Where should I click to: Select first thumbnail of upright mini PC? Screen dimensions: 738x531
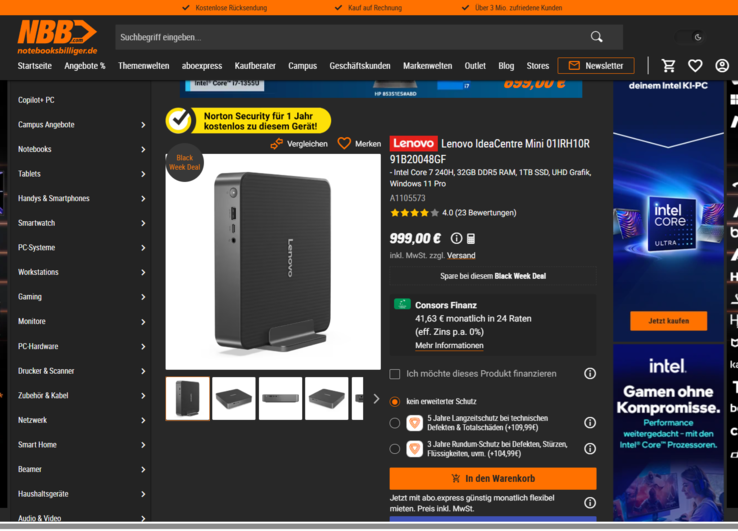[x=188, y=398]
